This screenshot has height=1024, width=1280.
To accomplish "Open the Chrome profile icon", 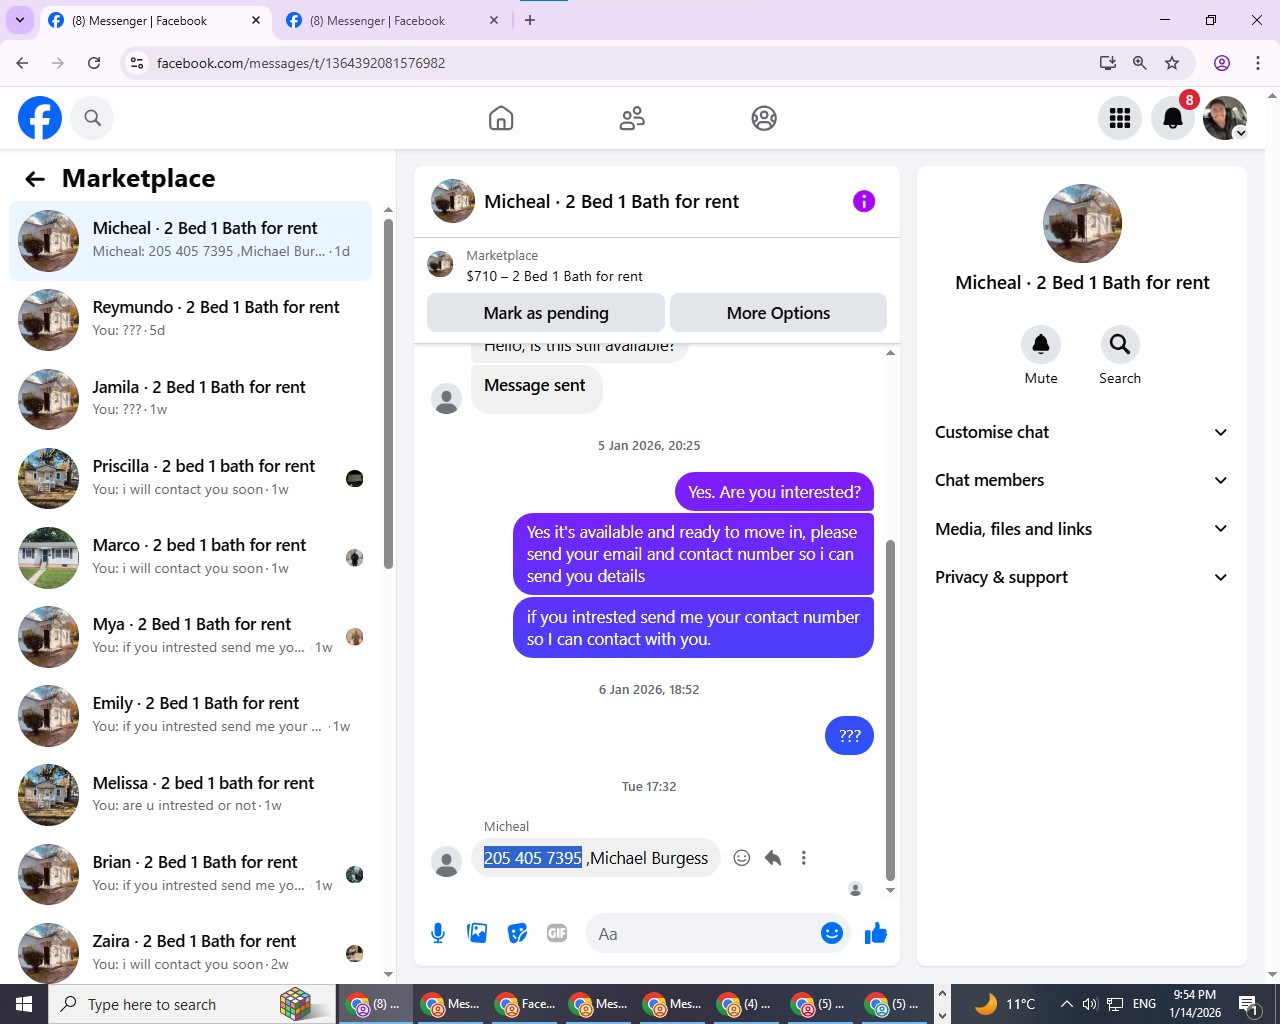I will point(1222,63).
